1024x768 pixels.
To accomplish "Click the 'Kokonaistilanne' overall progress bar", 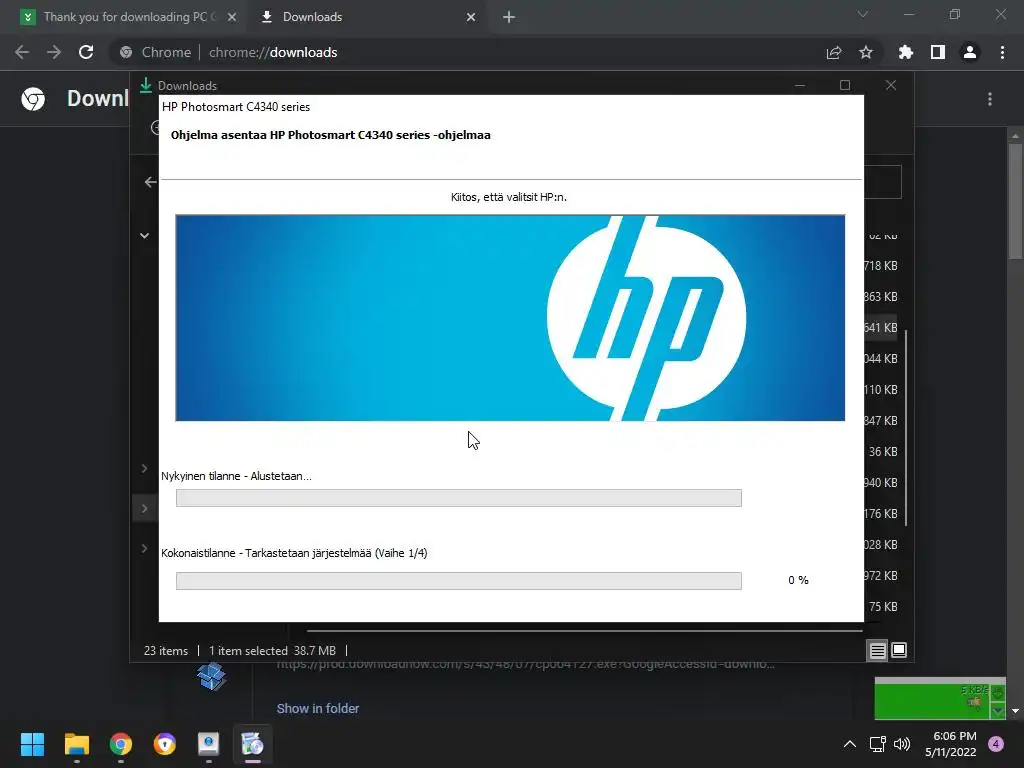I will (x=458, y=581).
